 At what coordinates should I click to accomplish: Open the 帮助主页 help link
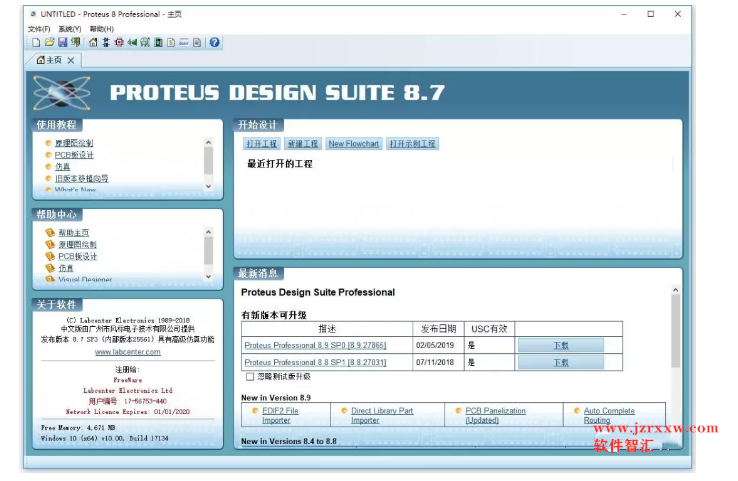coord(73,232)
